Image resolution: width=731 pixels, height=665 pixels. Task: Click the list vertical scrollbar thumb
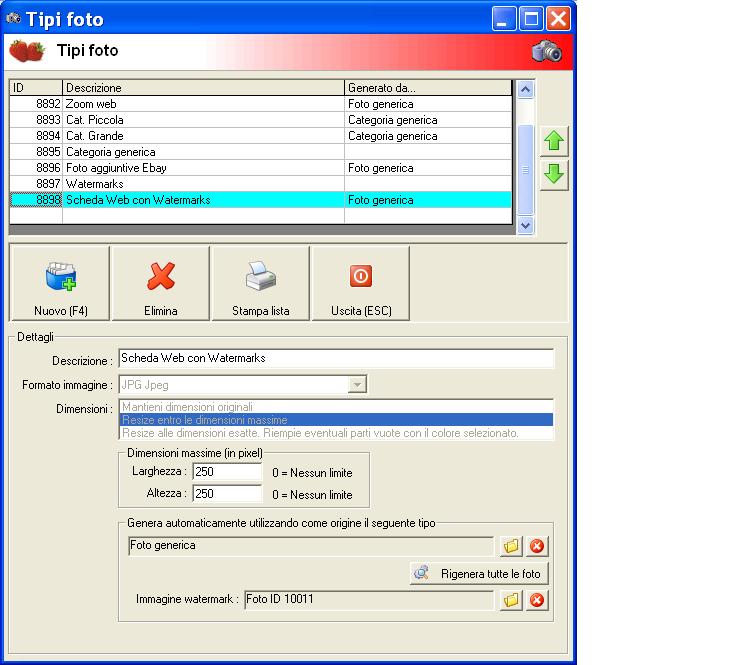click(525, 170)
